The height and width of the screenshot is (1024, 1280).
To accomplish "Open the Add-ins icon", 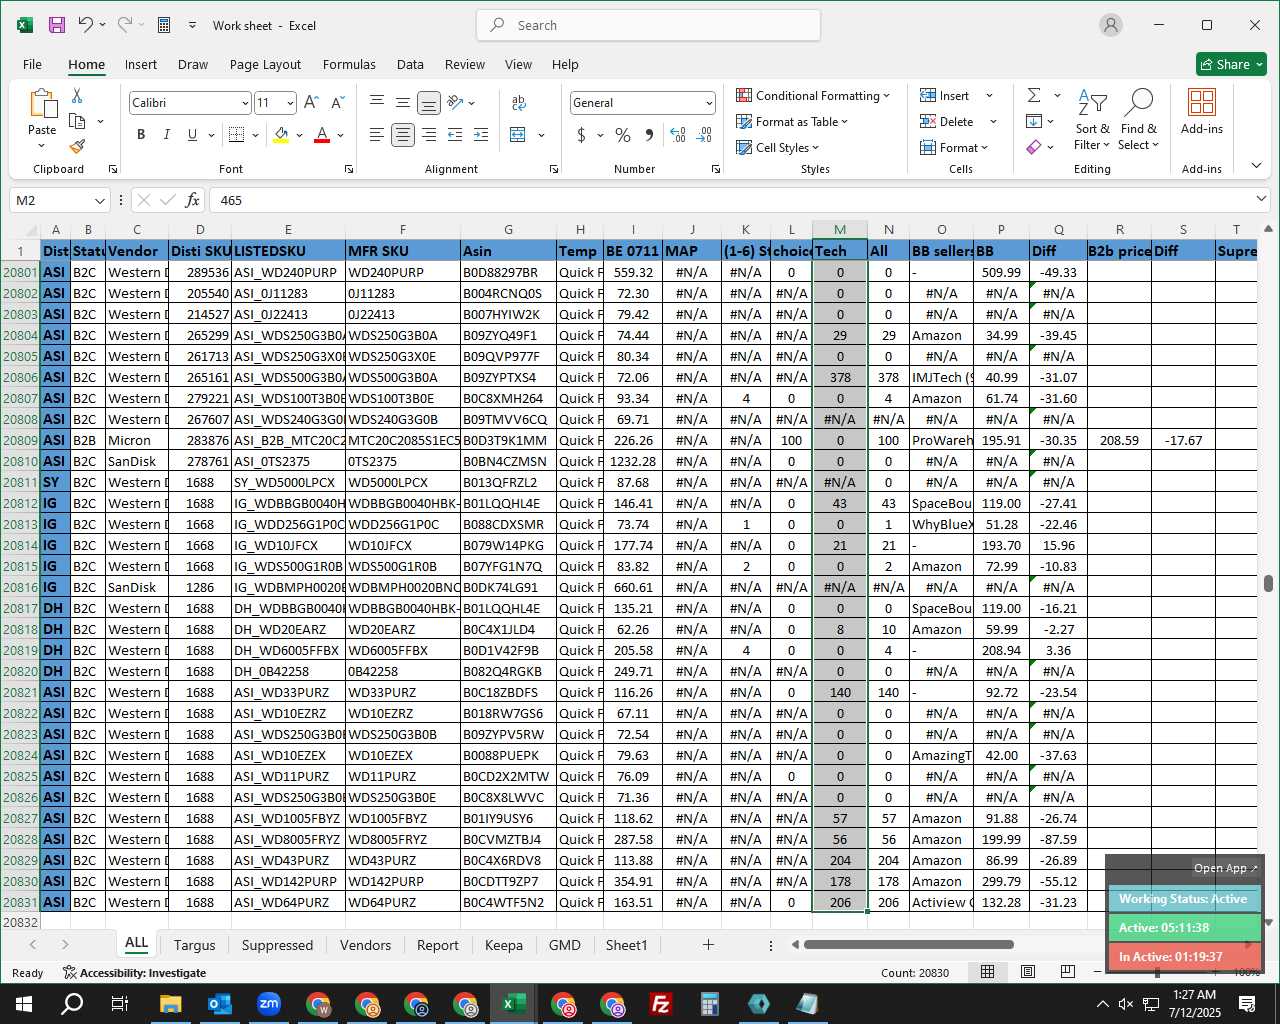I will (x=1201, y=111).
